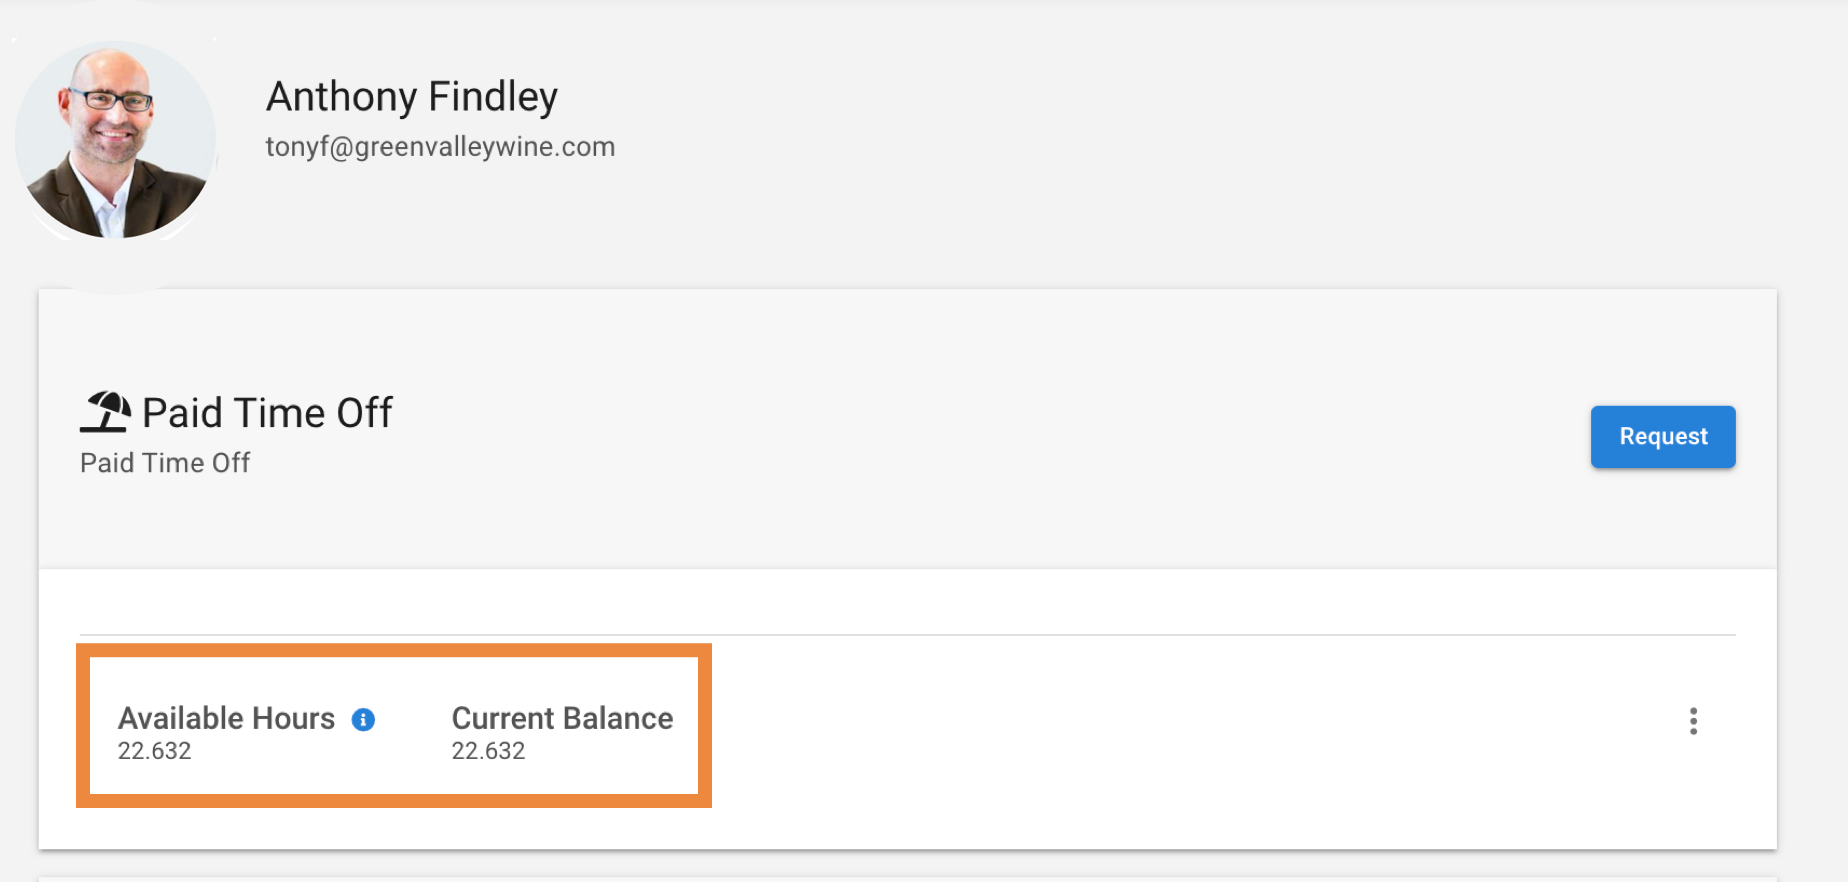Click the Available Hours value 22.632
Viewport: 1848px width, 882px height.
154,751
